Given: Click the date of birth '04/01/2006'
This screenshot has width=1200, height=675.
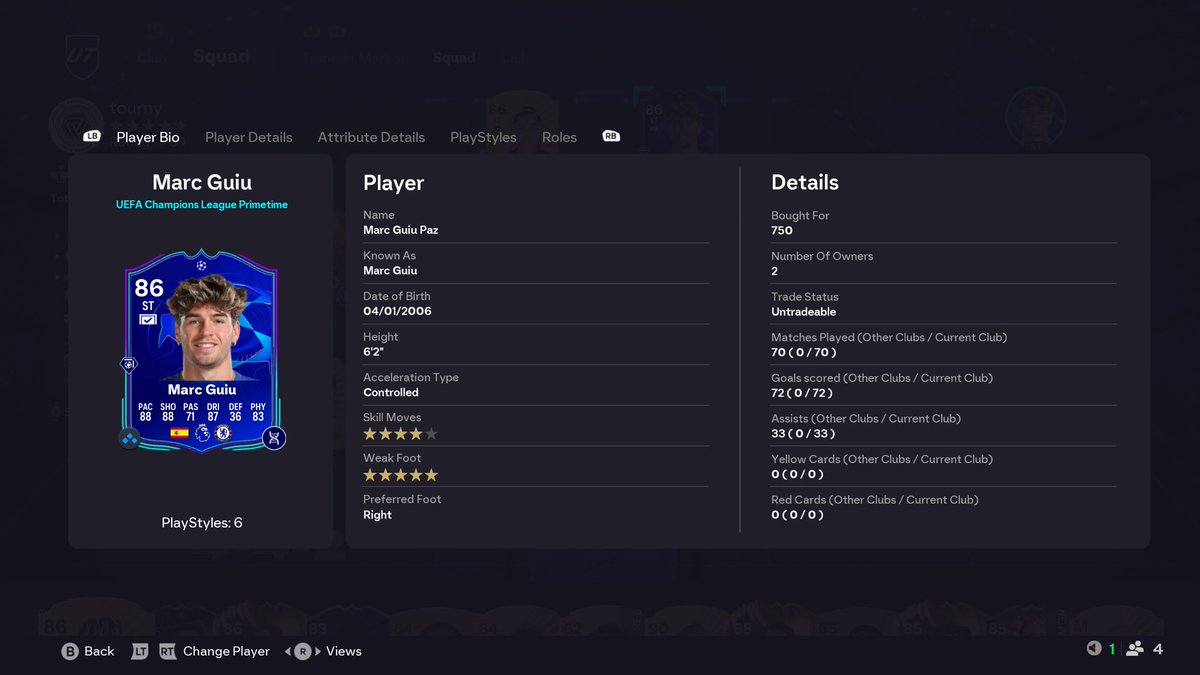Looking at the screenshot, I should click(x=397, y=311).
